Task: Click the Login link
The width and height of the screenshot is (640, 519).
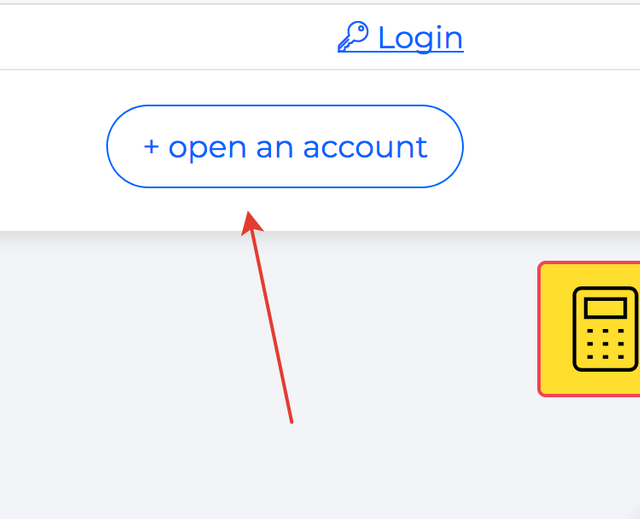Action: (x=400, y=38)
